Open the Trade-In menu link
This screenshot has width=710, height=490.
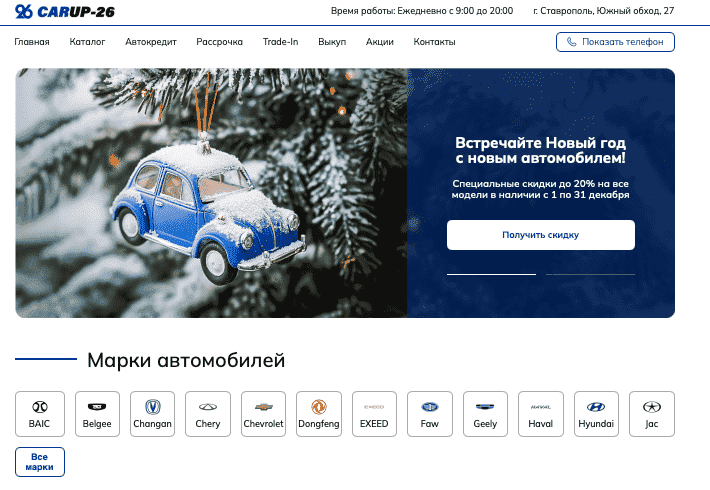coord(280,42)
